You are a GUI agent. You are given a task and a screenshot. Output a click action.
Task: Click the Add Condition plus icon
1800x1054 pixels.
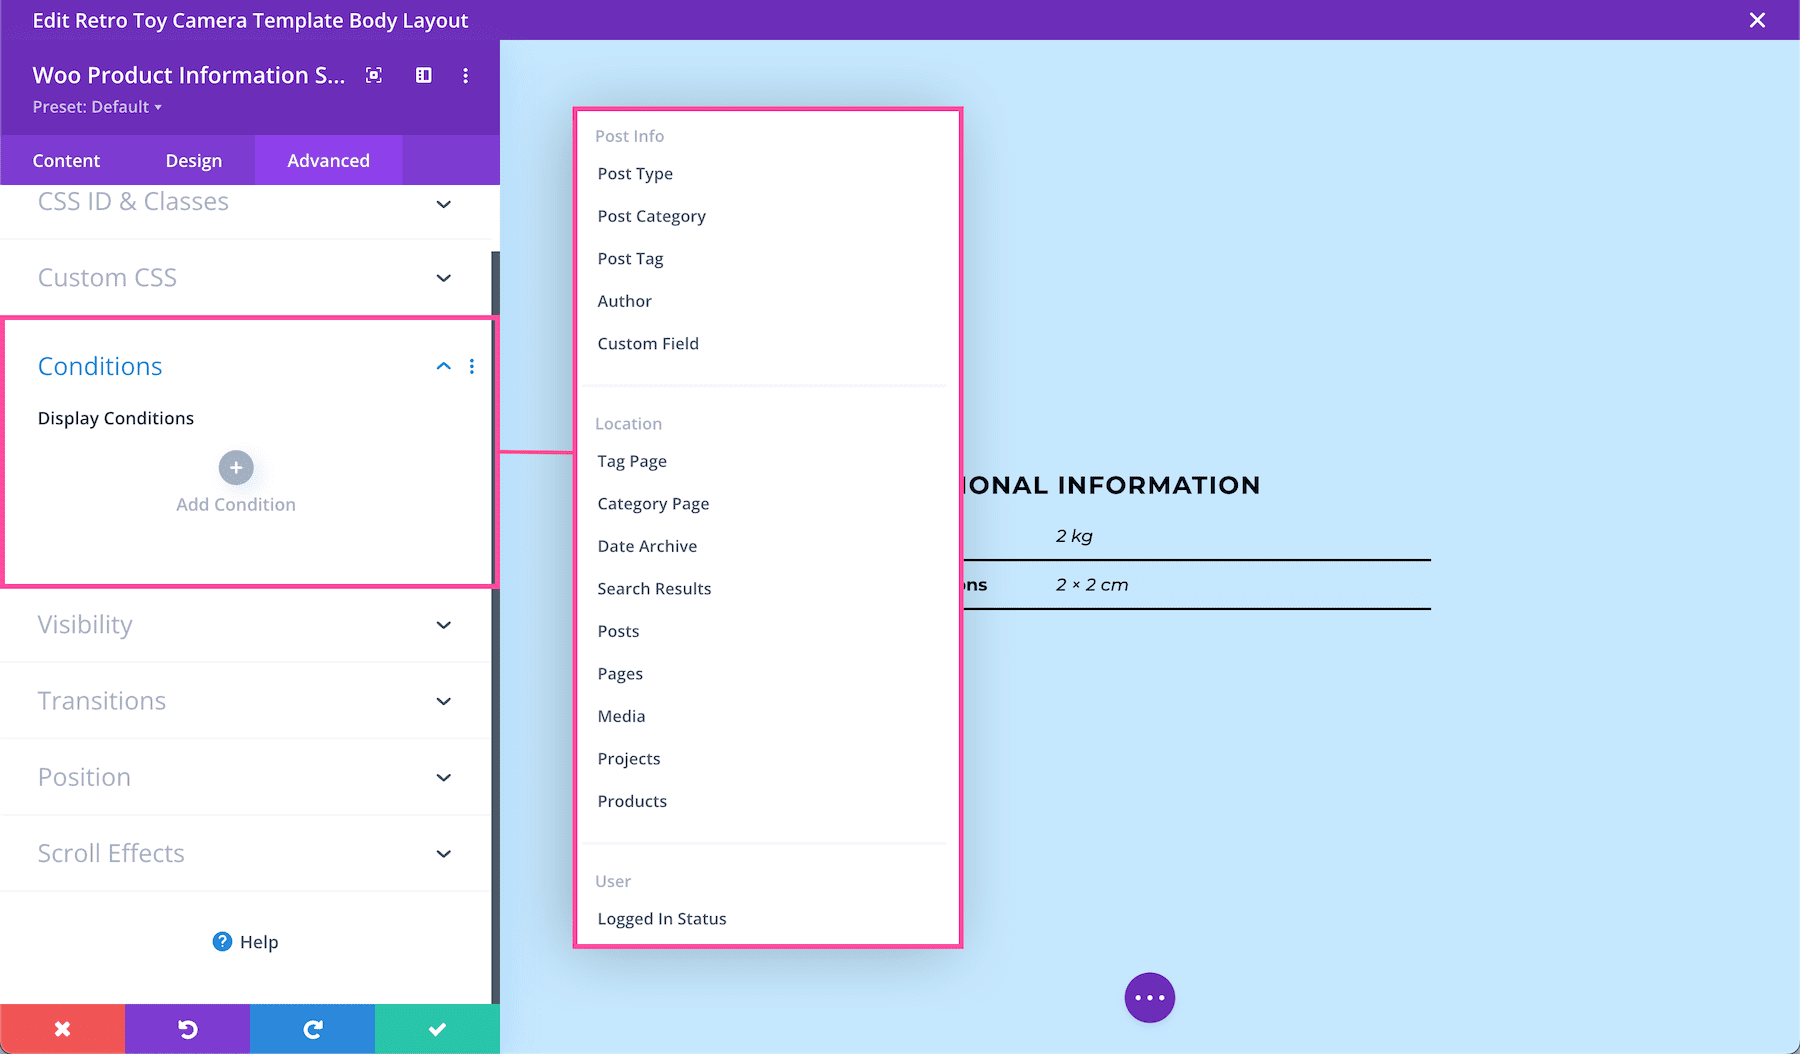coord(235,467)
